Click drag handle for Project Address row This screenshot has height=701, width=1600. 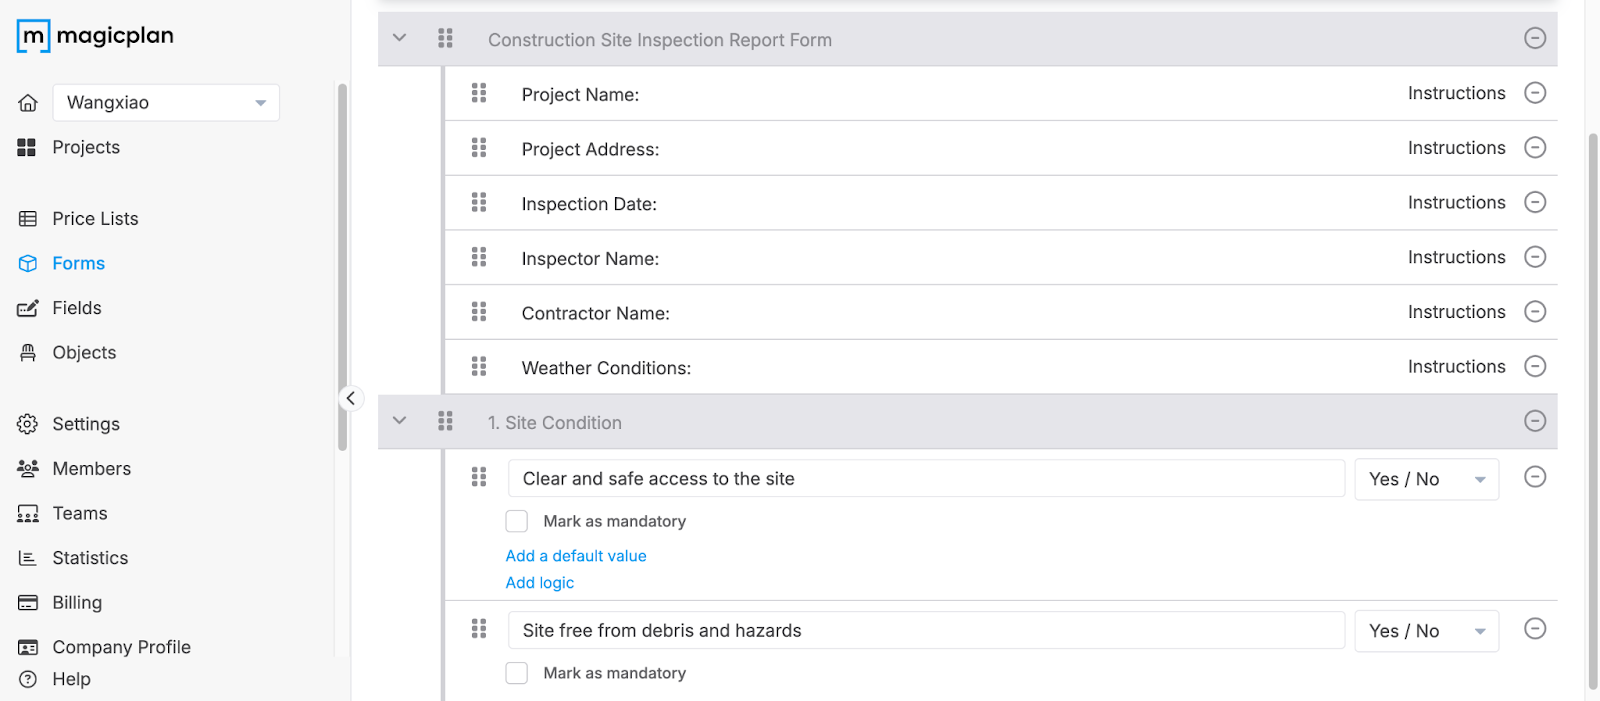[479, 148]
